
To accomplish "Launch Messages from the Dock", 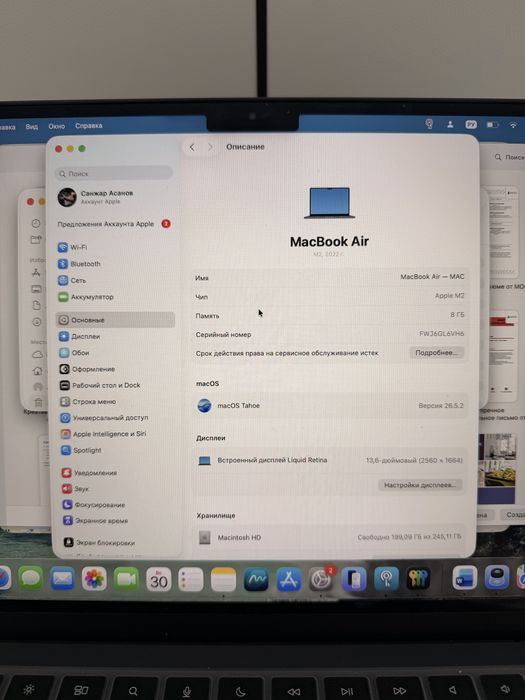I will 31,579.
